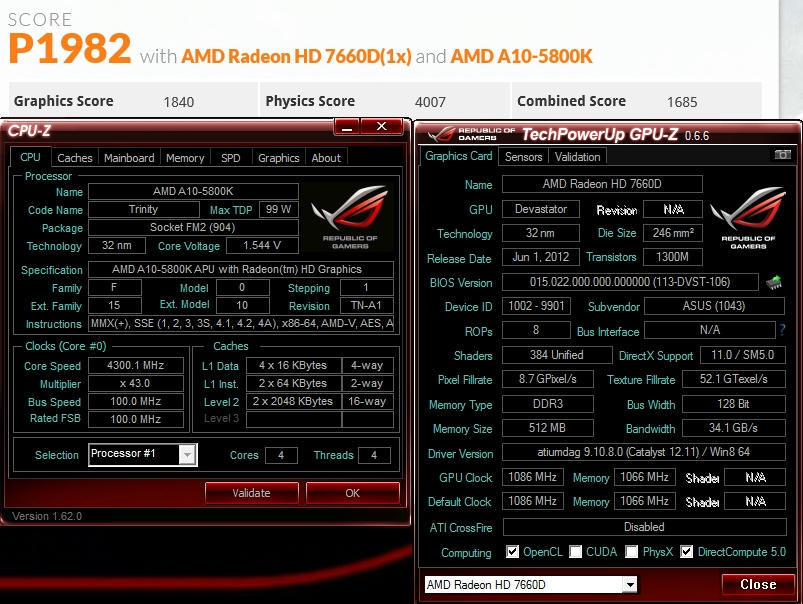Click the Revision value TN-A1

tap(367, 306)
